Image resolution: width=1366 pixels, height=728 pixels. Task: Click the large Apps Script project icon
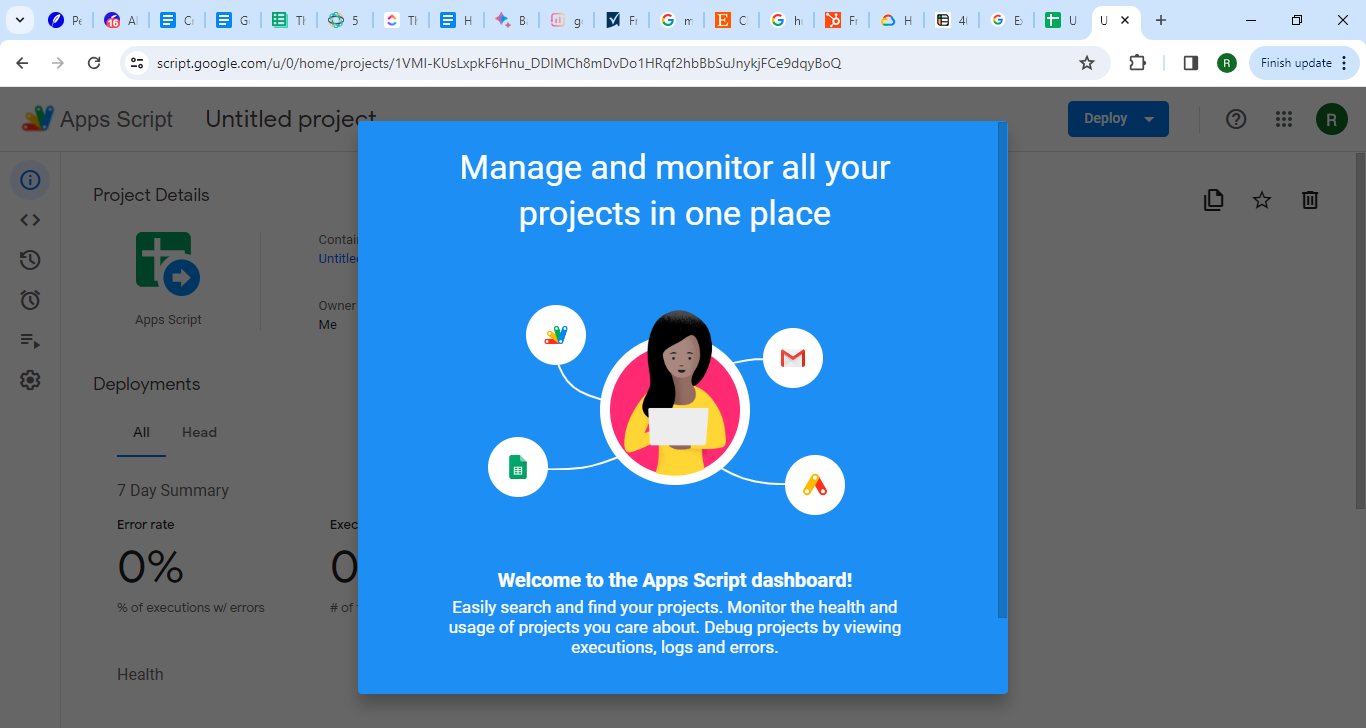click(168, 264)
